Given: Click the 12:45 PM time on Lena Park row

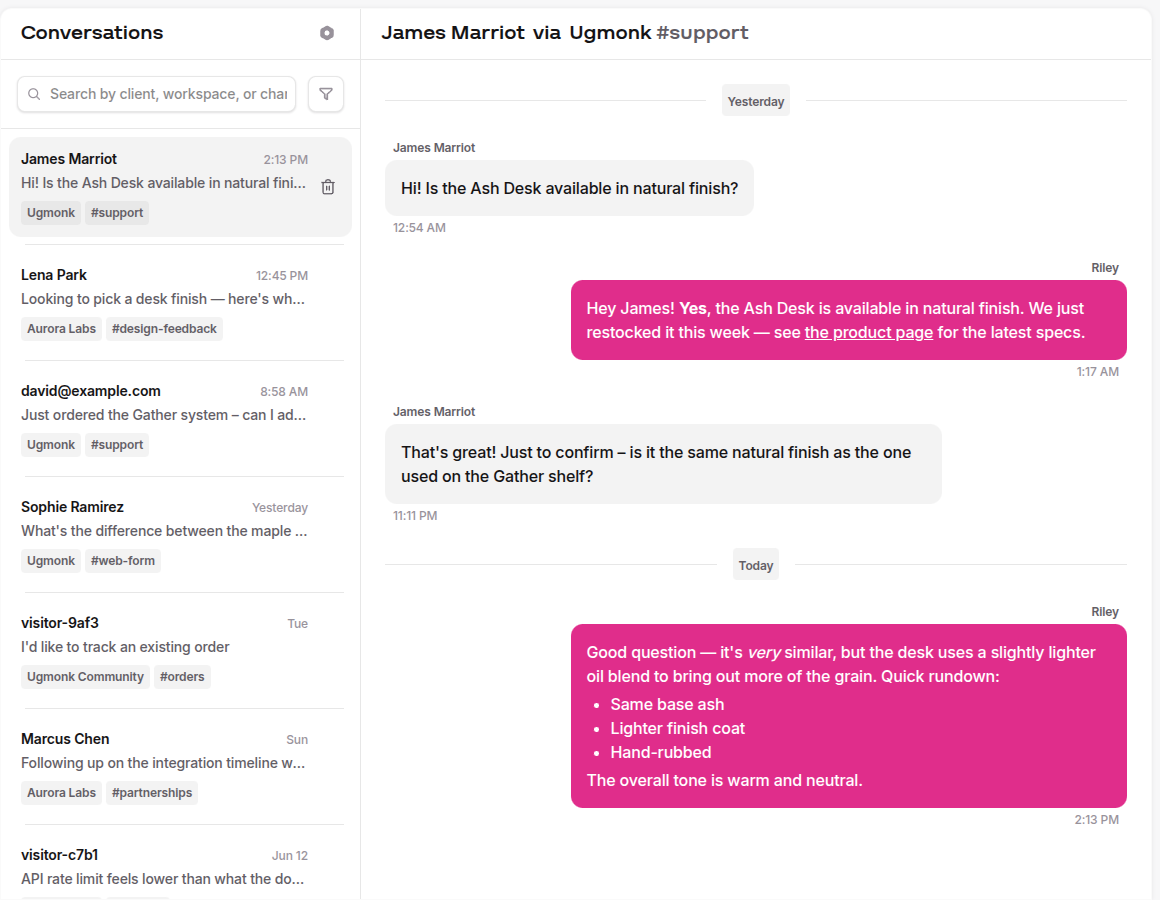Looking at the screenshot, I should point(282,276).
